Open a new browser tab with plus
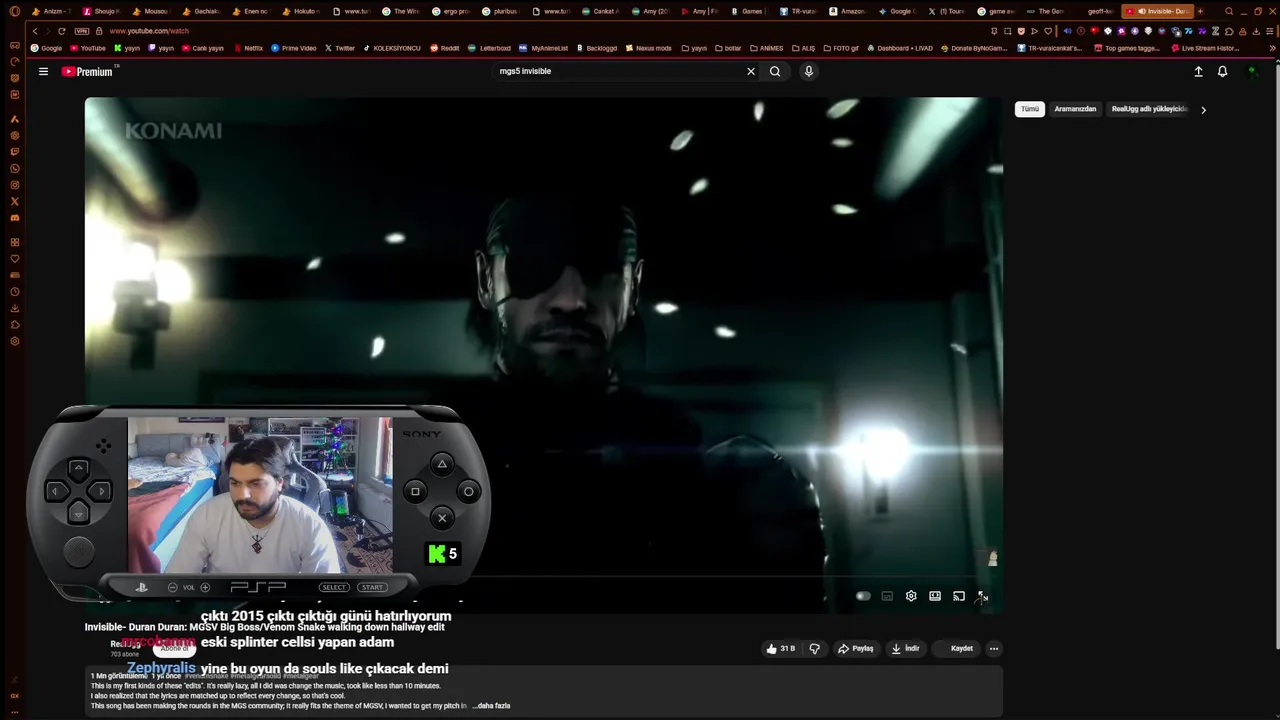Image resolution: width=1280 pixels, height=720 pixels. pos(1200,11)
